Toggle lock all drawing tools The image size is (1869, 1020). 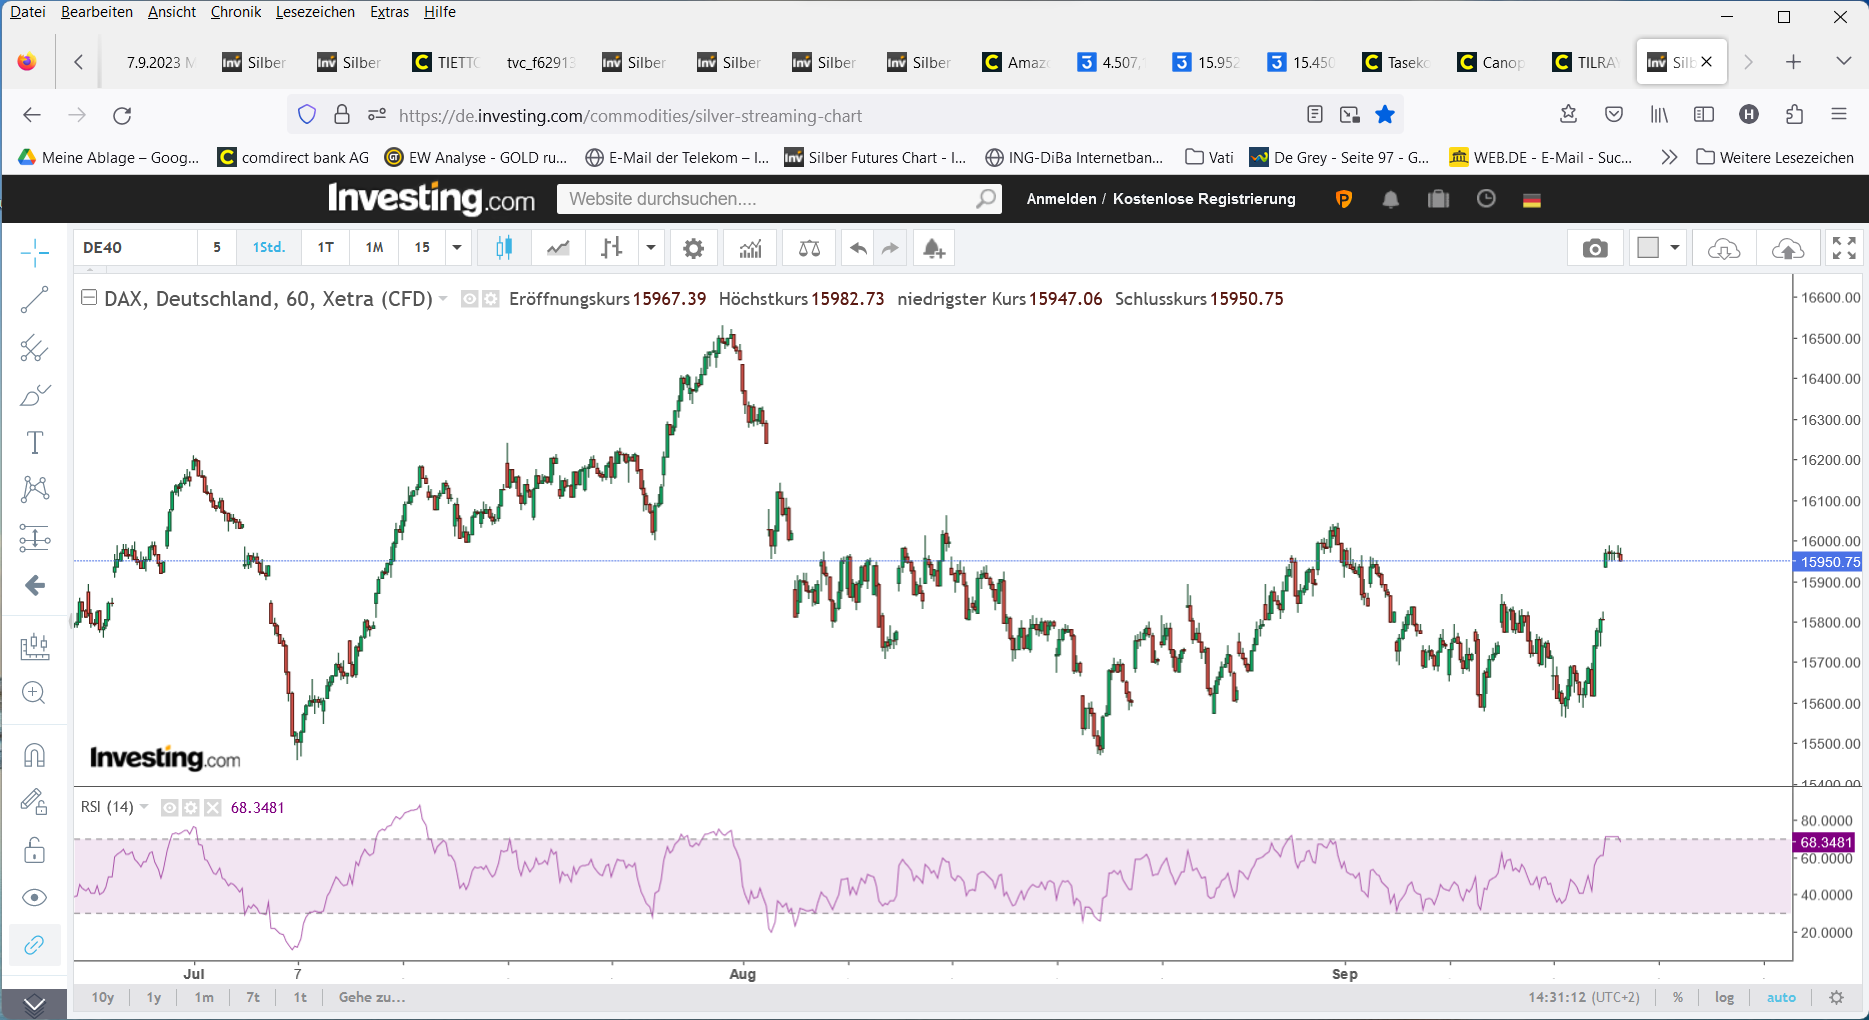pos(35,850)
